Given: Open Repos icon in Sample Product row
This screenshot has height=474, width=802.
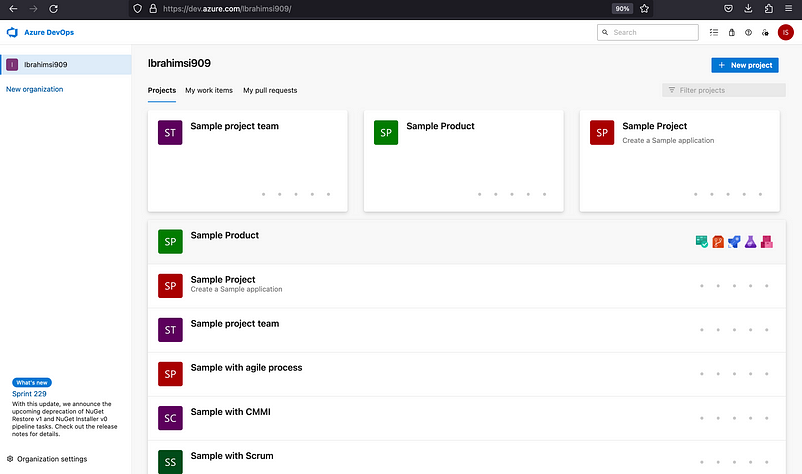Looking at the screenshot, I should coord(718,241).
